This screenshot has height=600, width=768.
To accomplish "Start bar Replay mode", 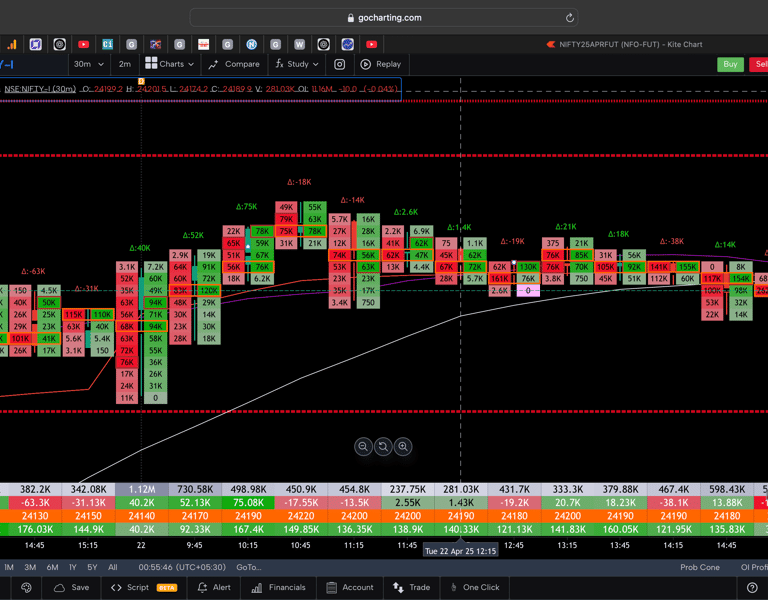I will [381, 64].
